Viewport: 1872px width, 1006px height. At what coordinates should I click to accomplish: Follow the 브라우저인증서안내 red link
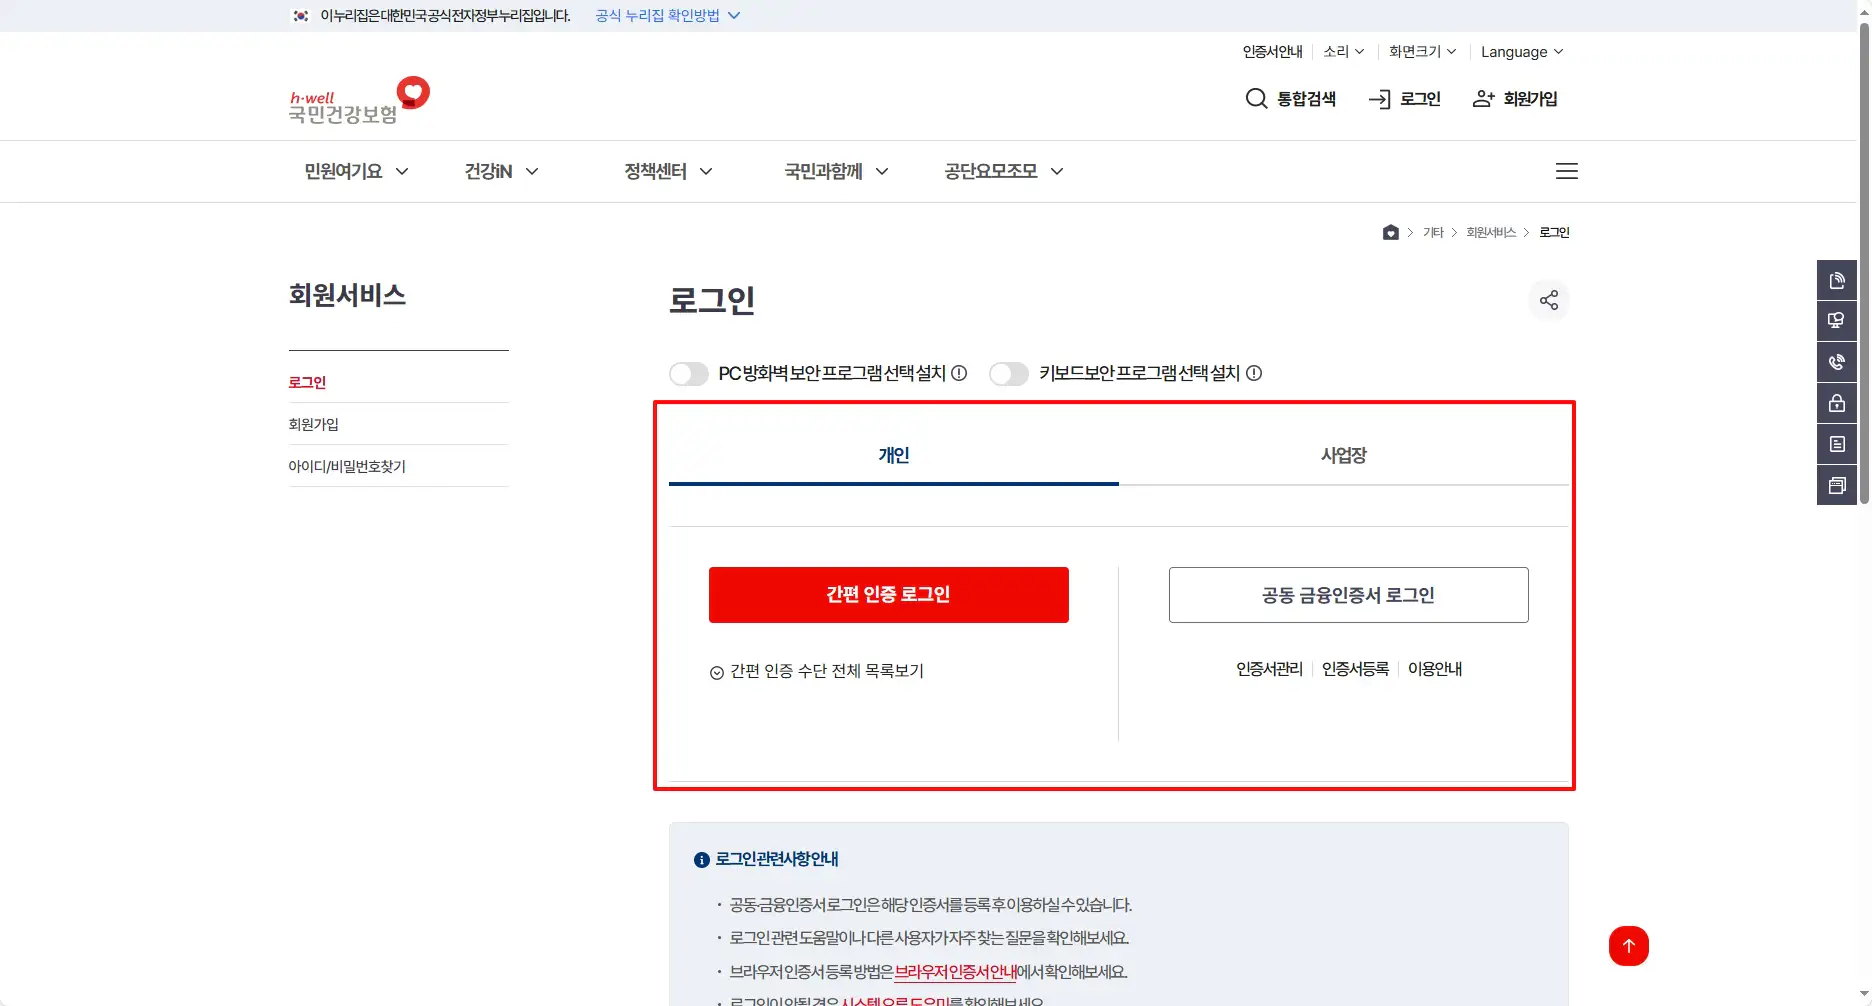(x=955, y=972)
